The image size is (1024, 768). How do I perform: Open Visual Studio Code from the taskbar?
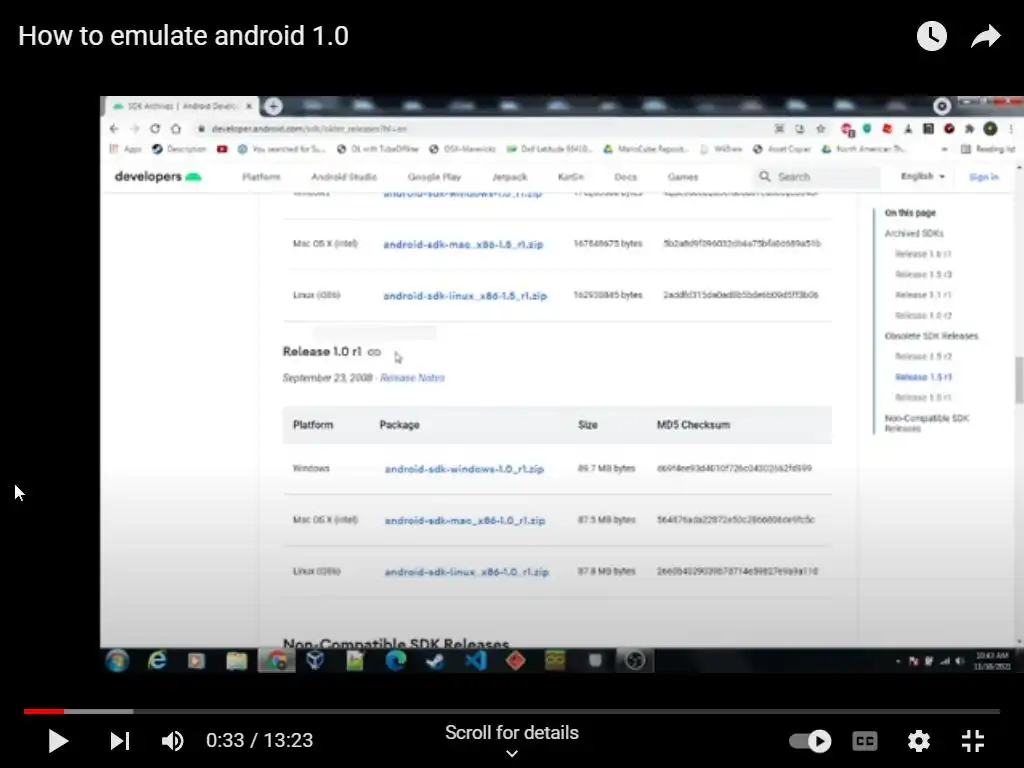pos(475,661)
